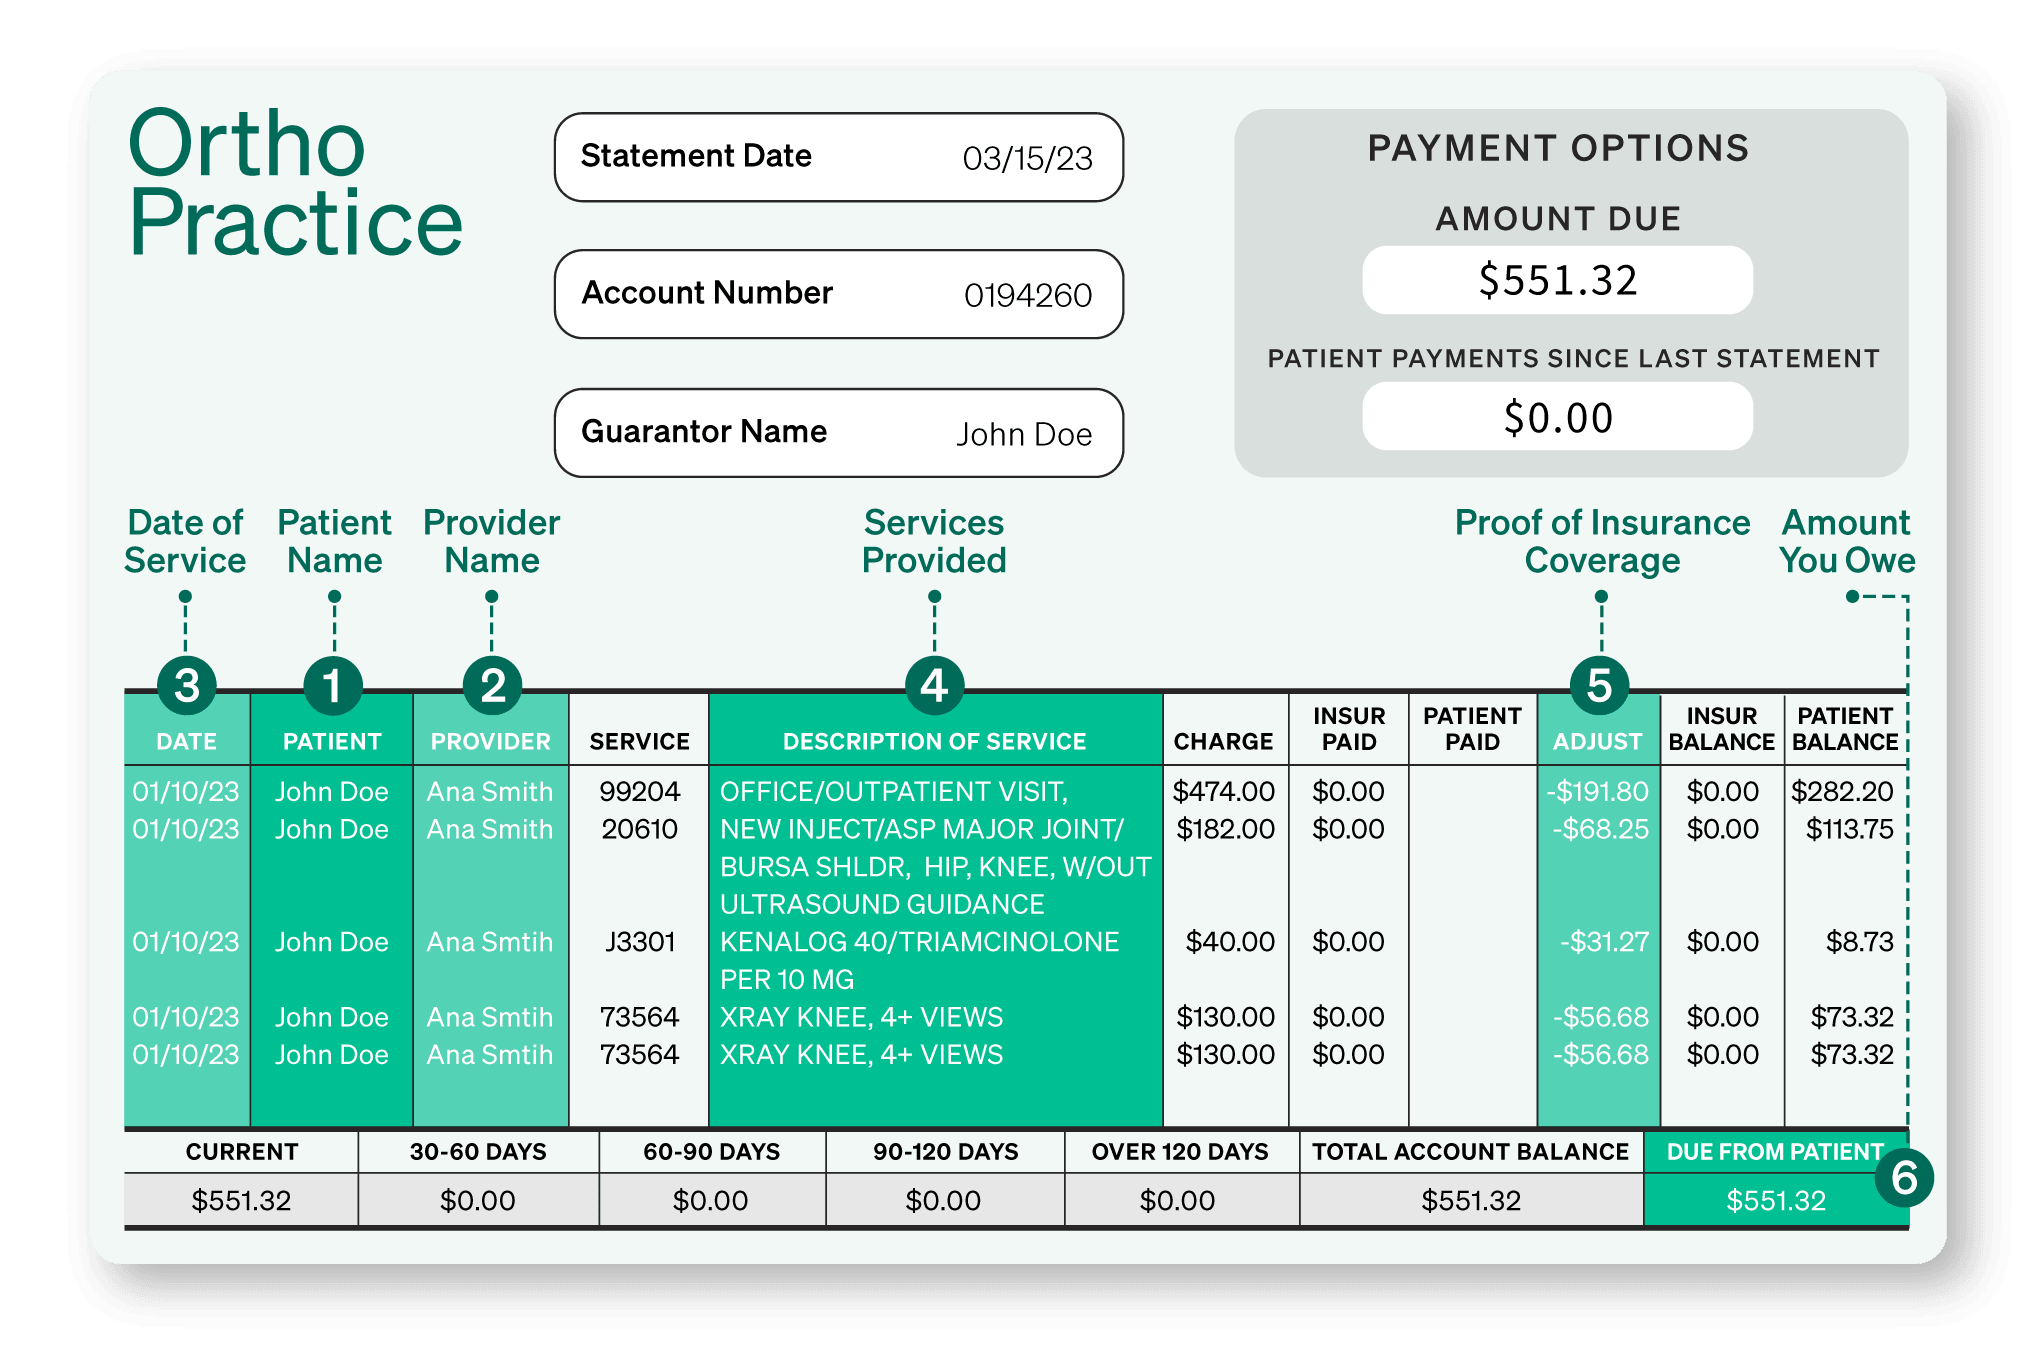Click the Description of Service column header
Image resolution: width=2041 pixels, height=1350 pixels.
click(934, 741)
